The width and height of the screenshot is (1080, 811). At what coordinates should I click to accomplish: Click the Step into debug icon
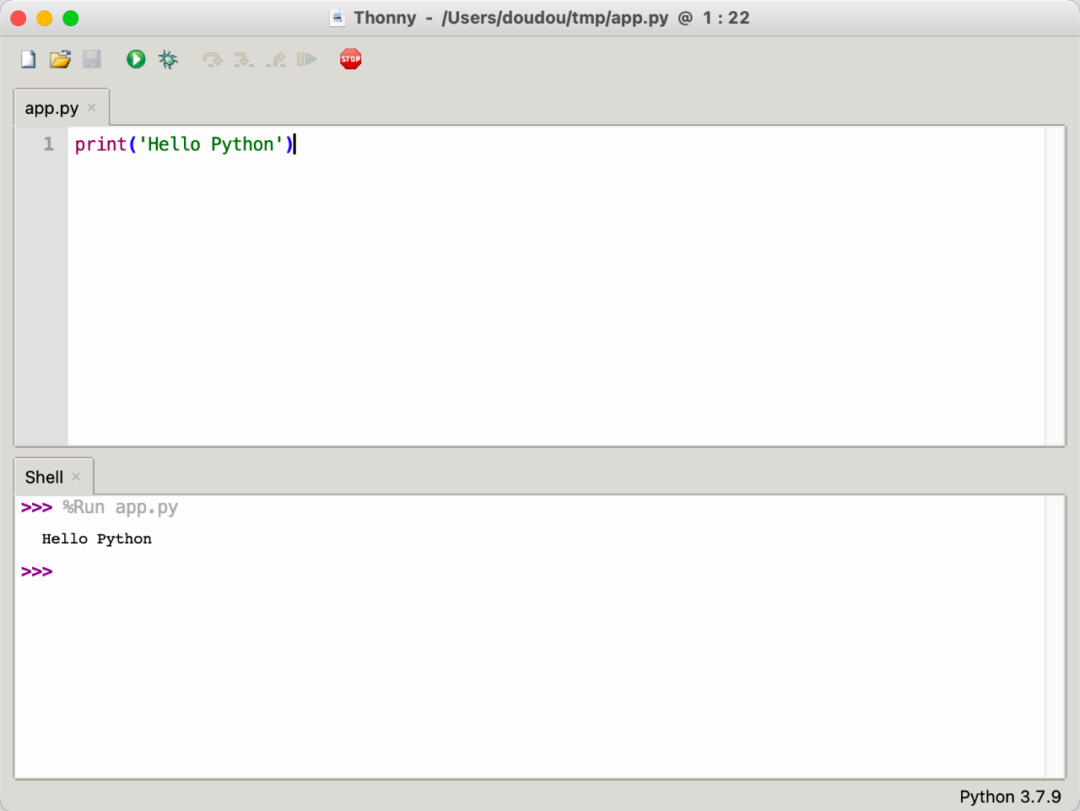click(243, 60)
